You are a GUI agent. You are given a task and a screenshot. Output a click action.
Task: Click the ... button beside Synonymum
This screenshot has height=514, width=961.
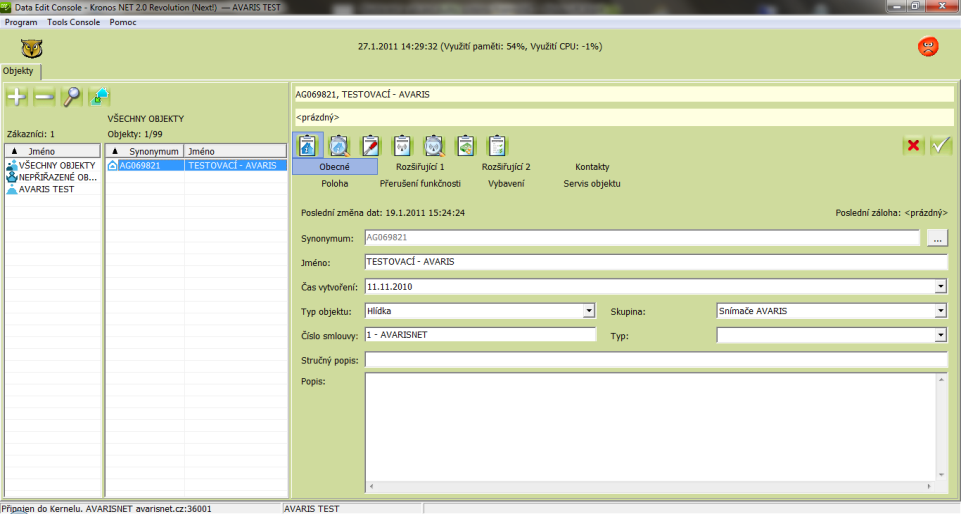click(937, 238)
